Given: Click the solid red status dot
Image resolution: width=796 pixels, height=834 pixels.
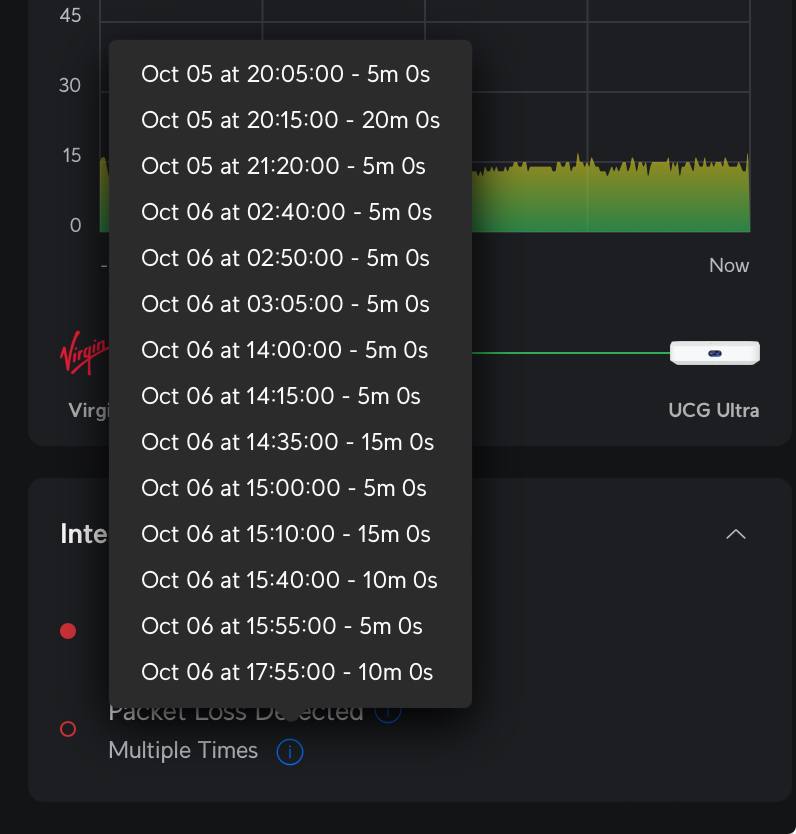Looking at the screenshot, I should (x=68, y=630).
